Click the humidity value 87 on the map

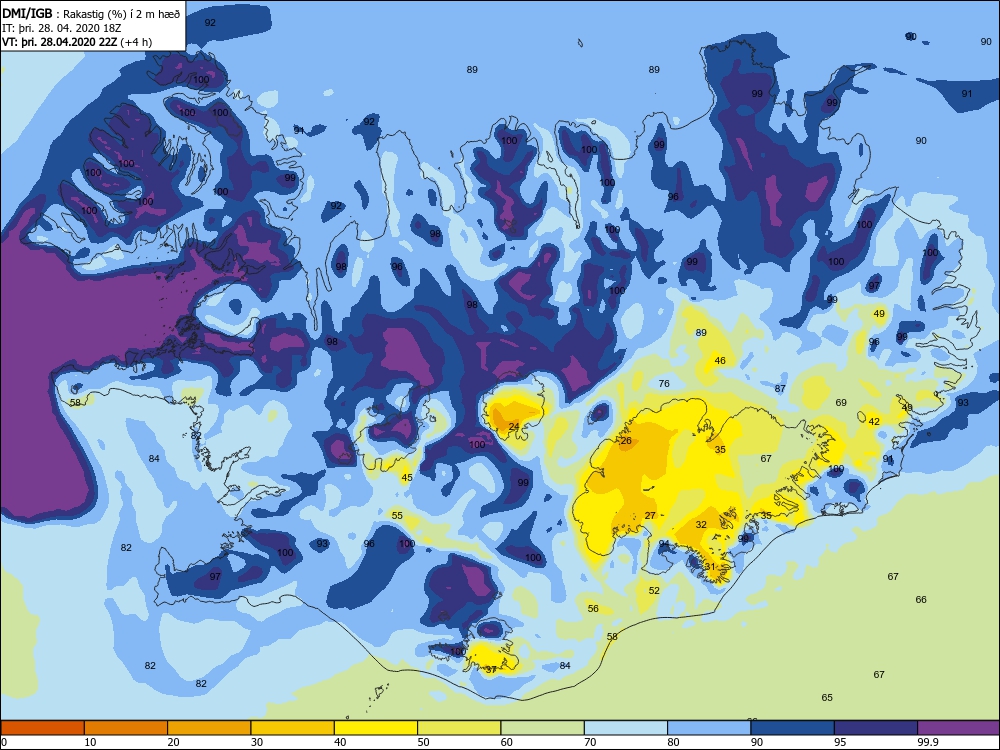point(780,388)
